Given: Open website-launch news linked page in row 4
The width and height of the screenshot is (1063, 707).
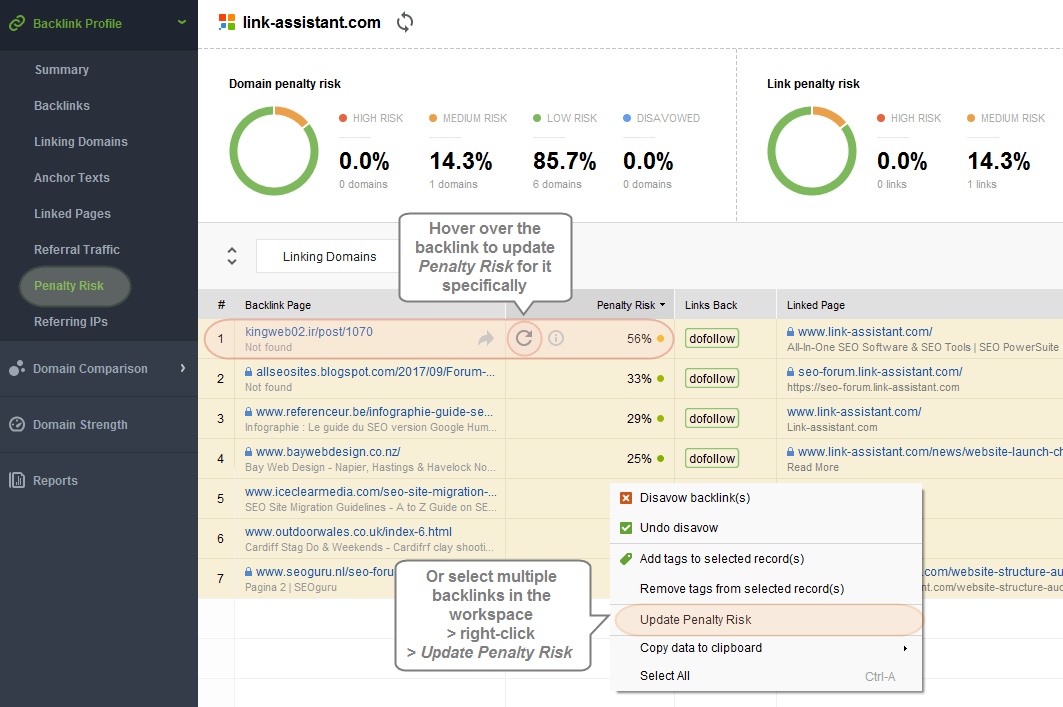Looking at the screenshot, I should [930, 451].
